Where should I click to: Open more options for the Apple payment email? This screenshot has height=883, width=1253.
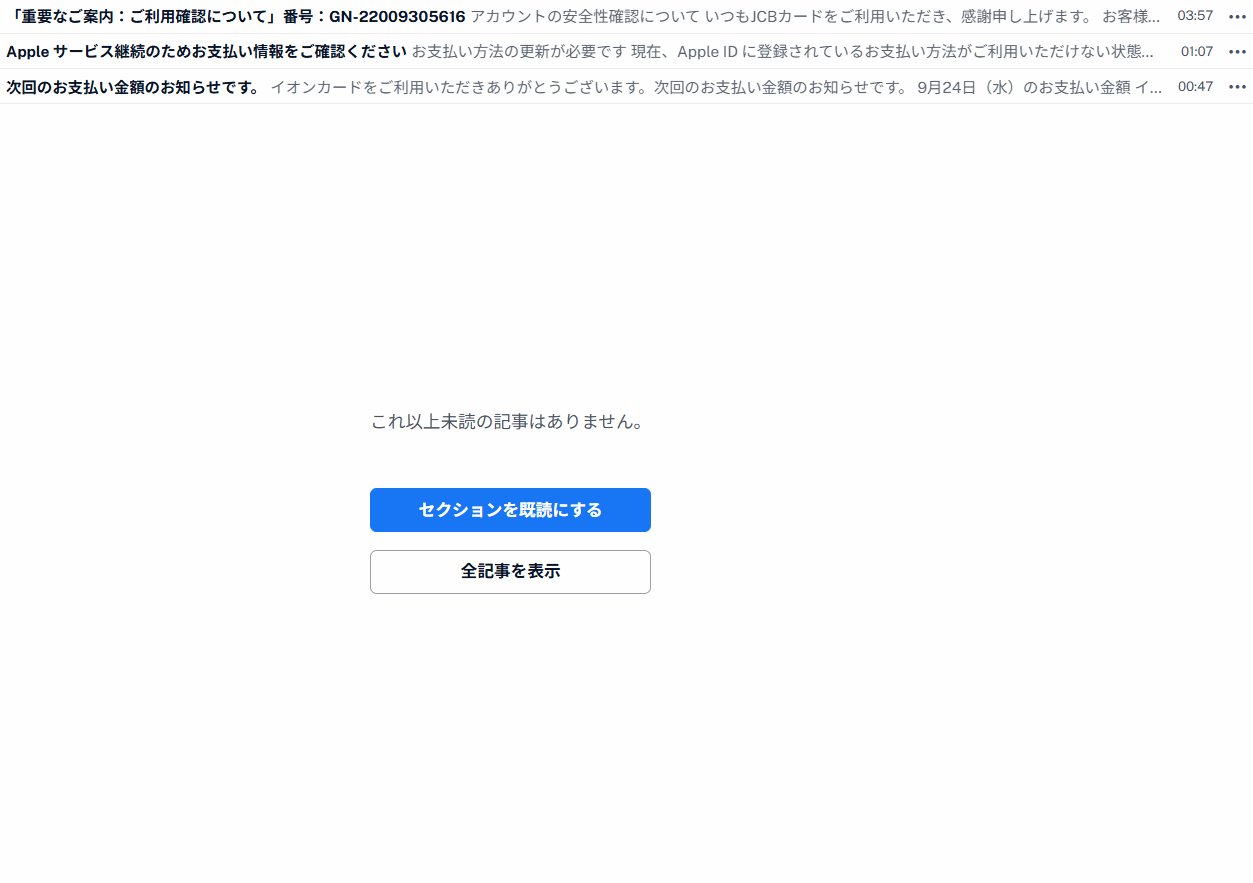tap(1237, 51)
